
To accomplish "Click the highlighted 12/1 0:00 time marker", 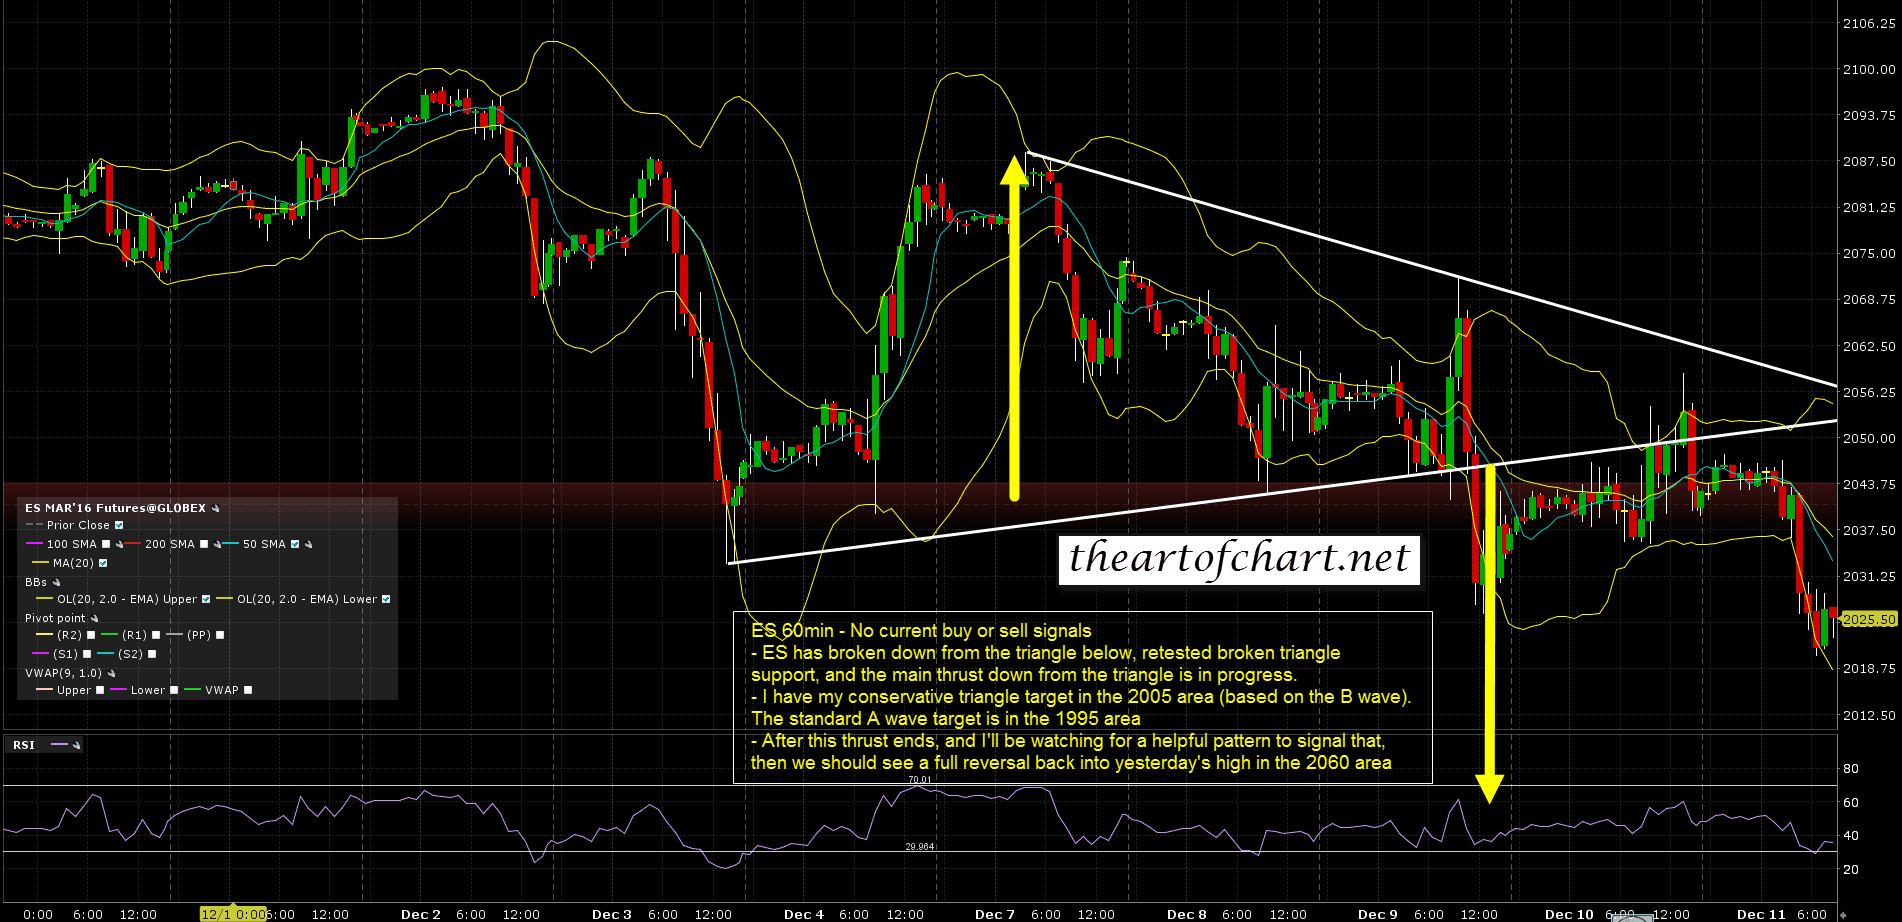I will (234, 914).
